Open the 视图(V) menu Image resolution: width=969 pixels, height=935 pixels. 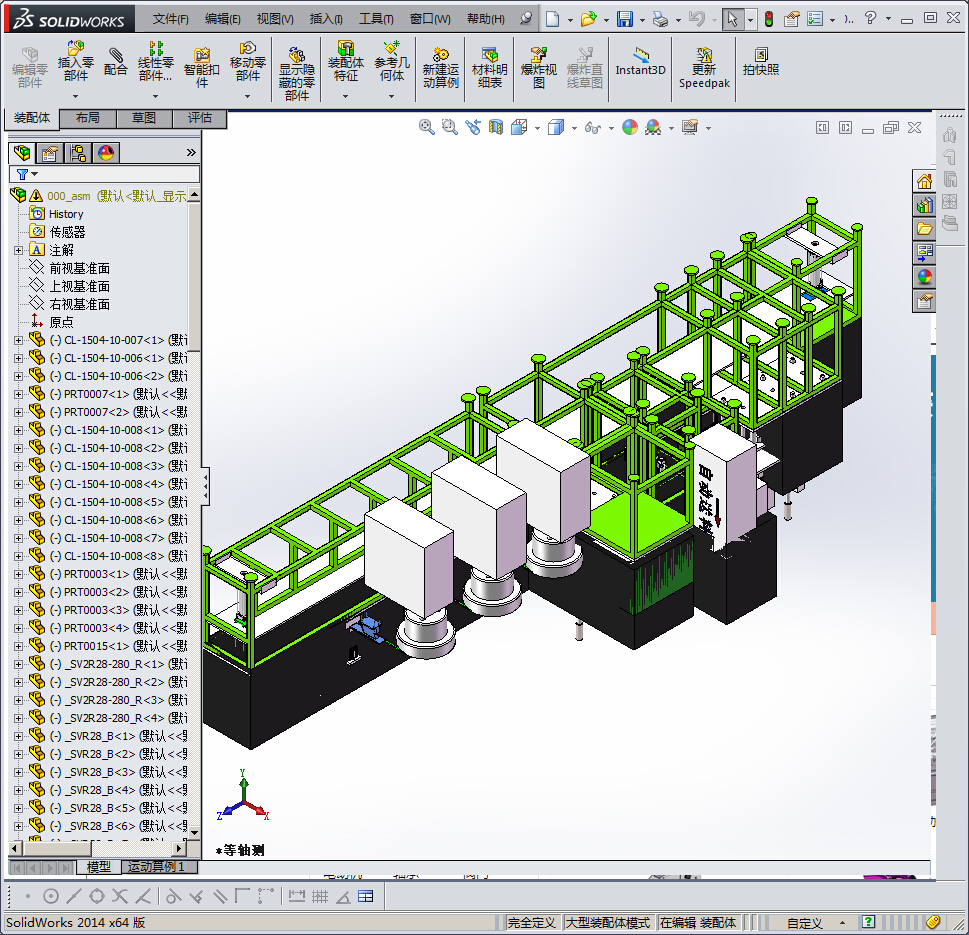click(275, 19)
